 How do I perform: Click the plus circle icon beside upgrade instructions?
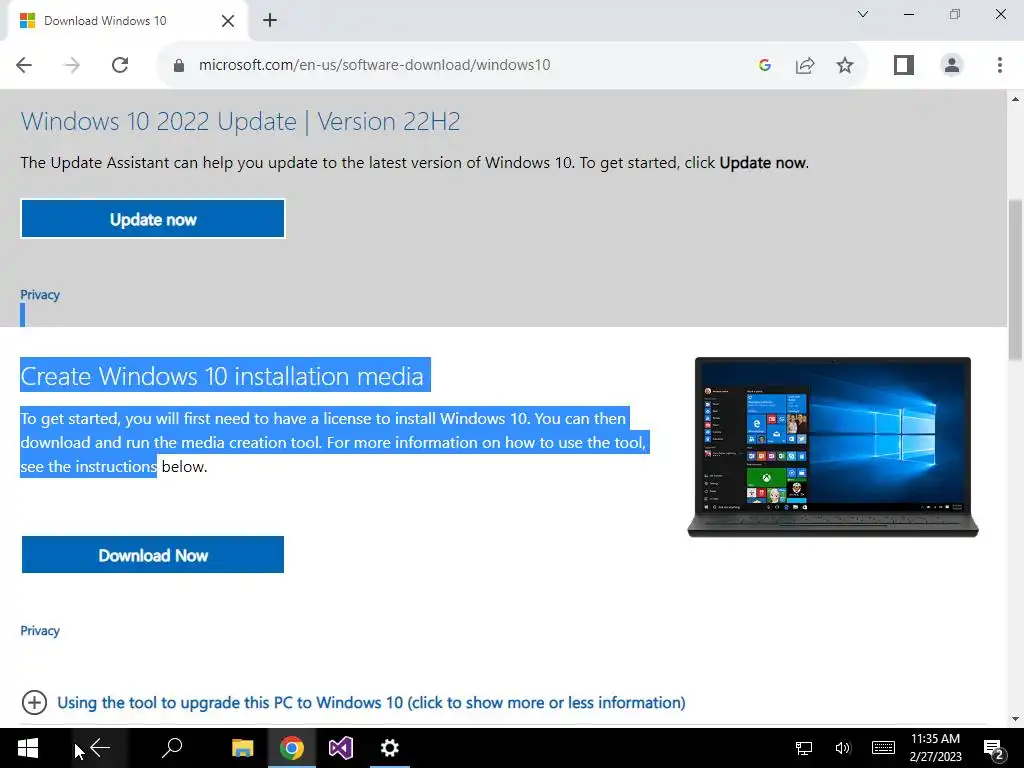coord(34,703)
